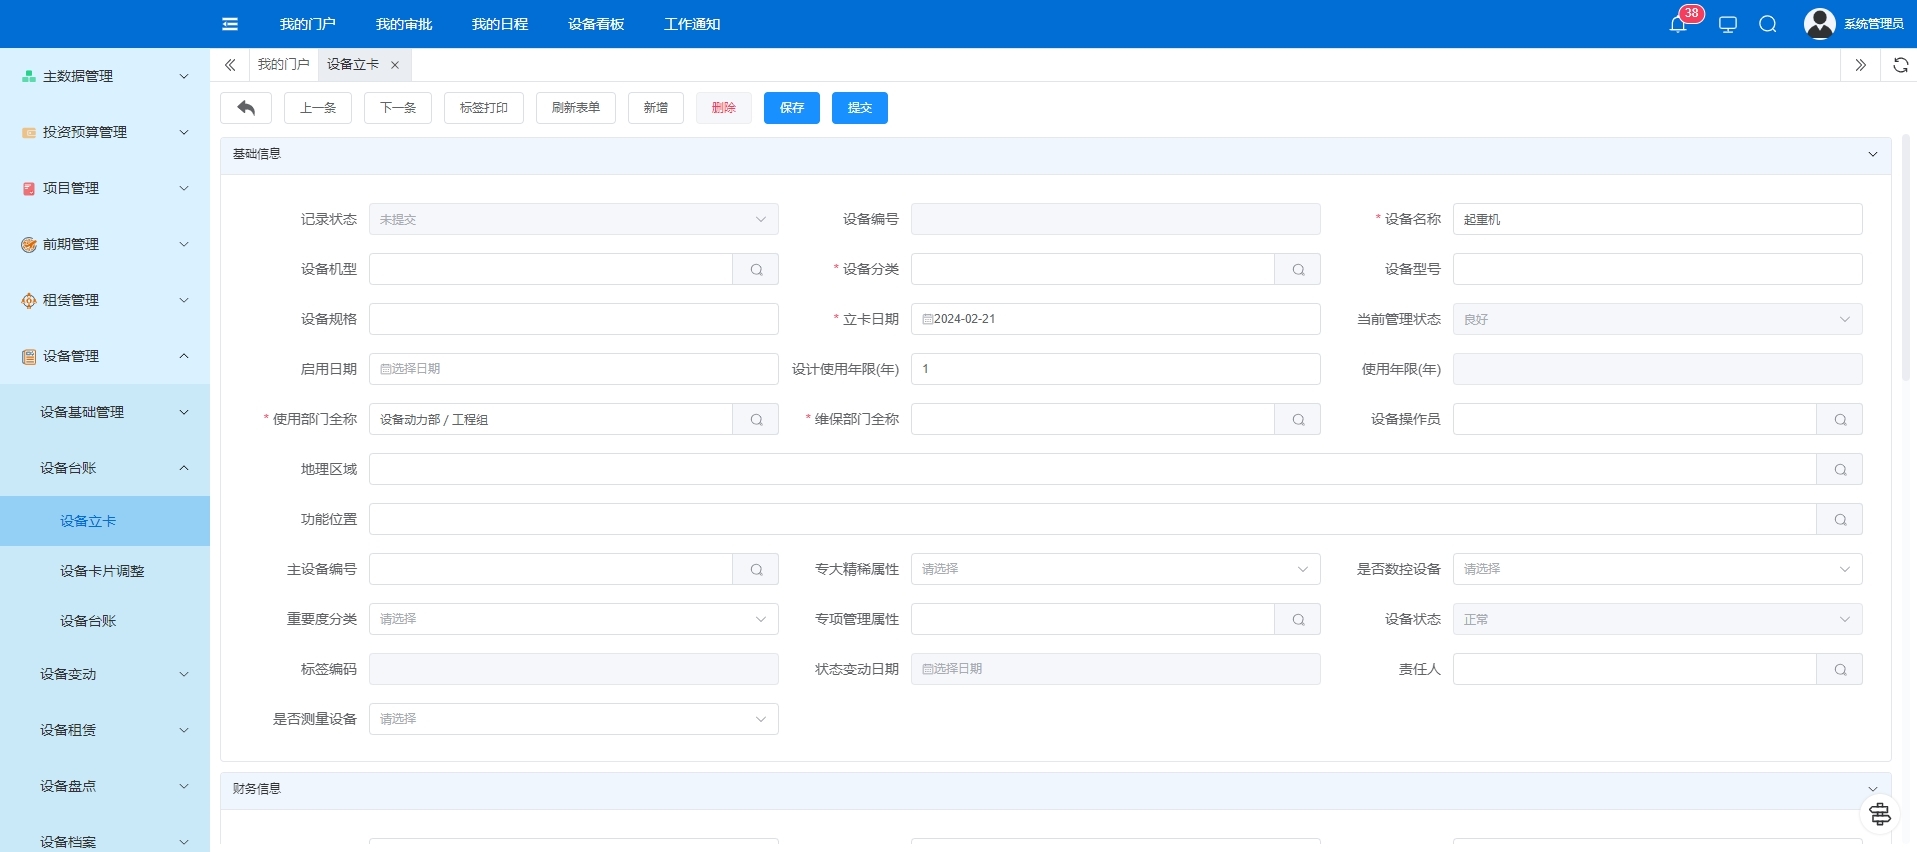Viewport: 1917px width, 852px height.
Task: Open the 是否测量设备 dropdown
Action: pos(574,719)
